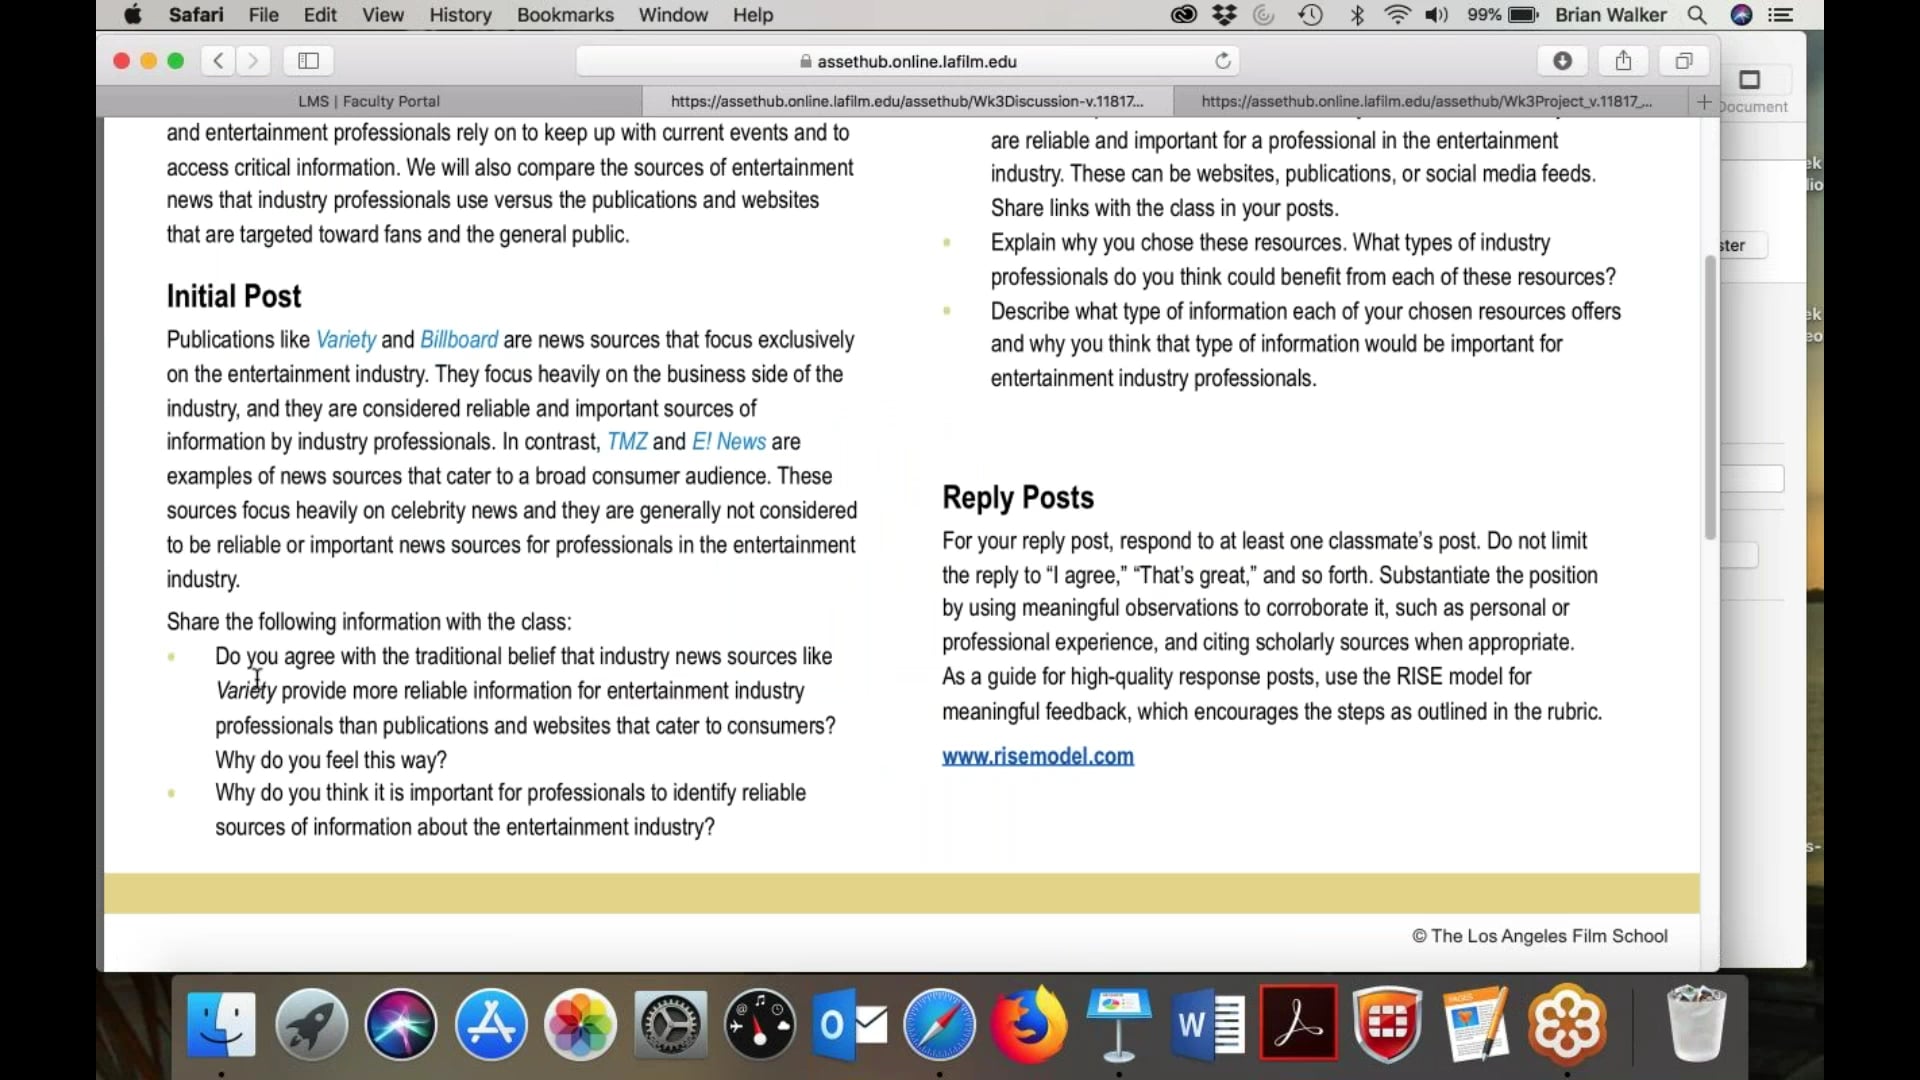Open the Bookmarks menu
This screenshot has height=1080, width=1920.
[x=565, y=15]
